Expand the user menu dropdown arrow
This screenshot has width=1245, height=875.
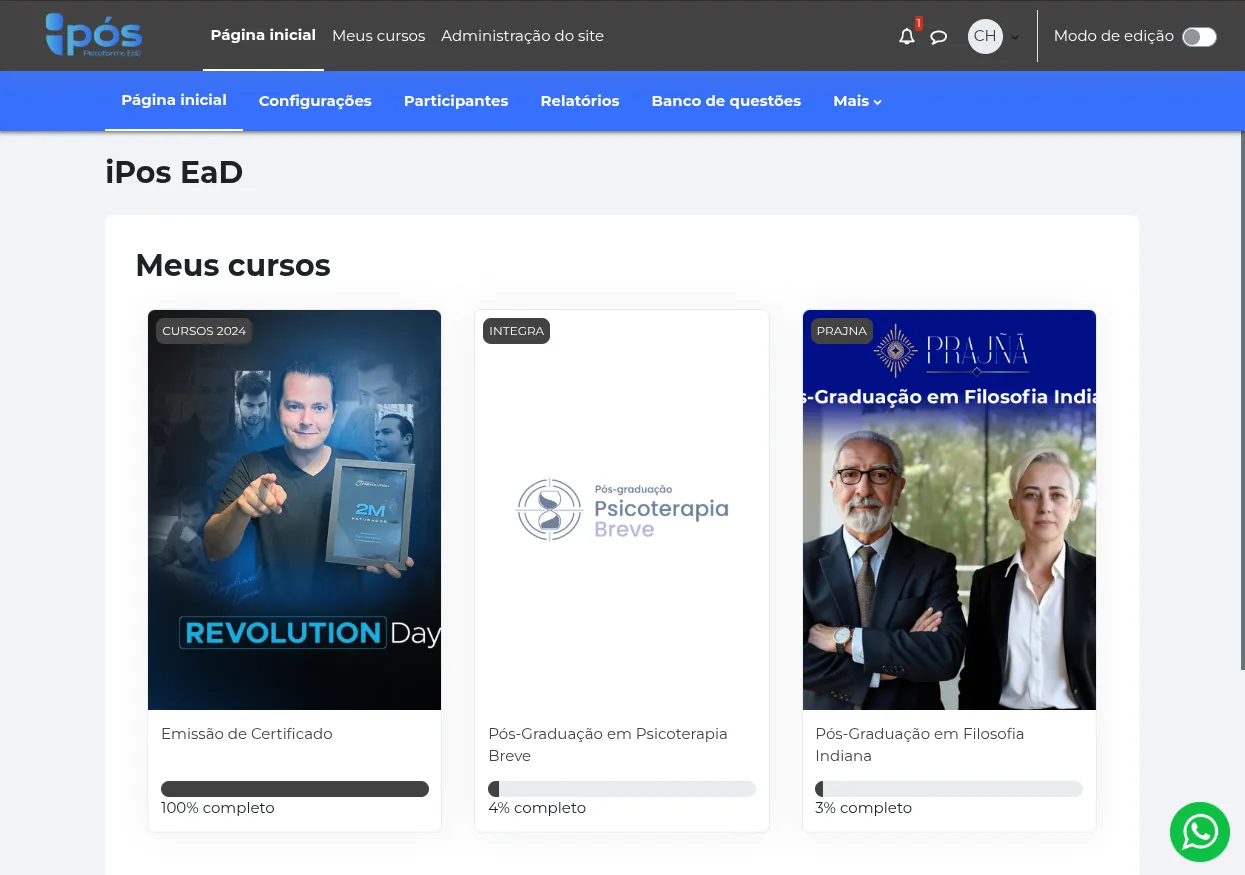(x=1015, y=38)
